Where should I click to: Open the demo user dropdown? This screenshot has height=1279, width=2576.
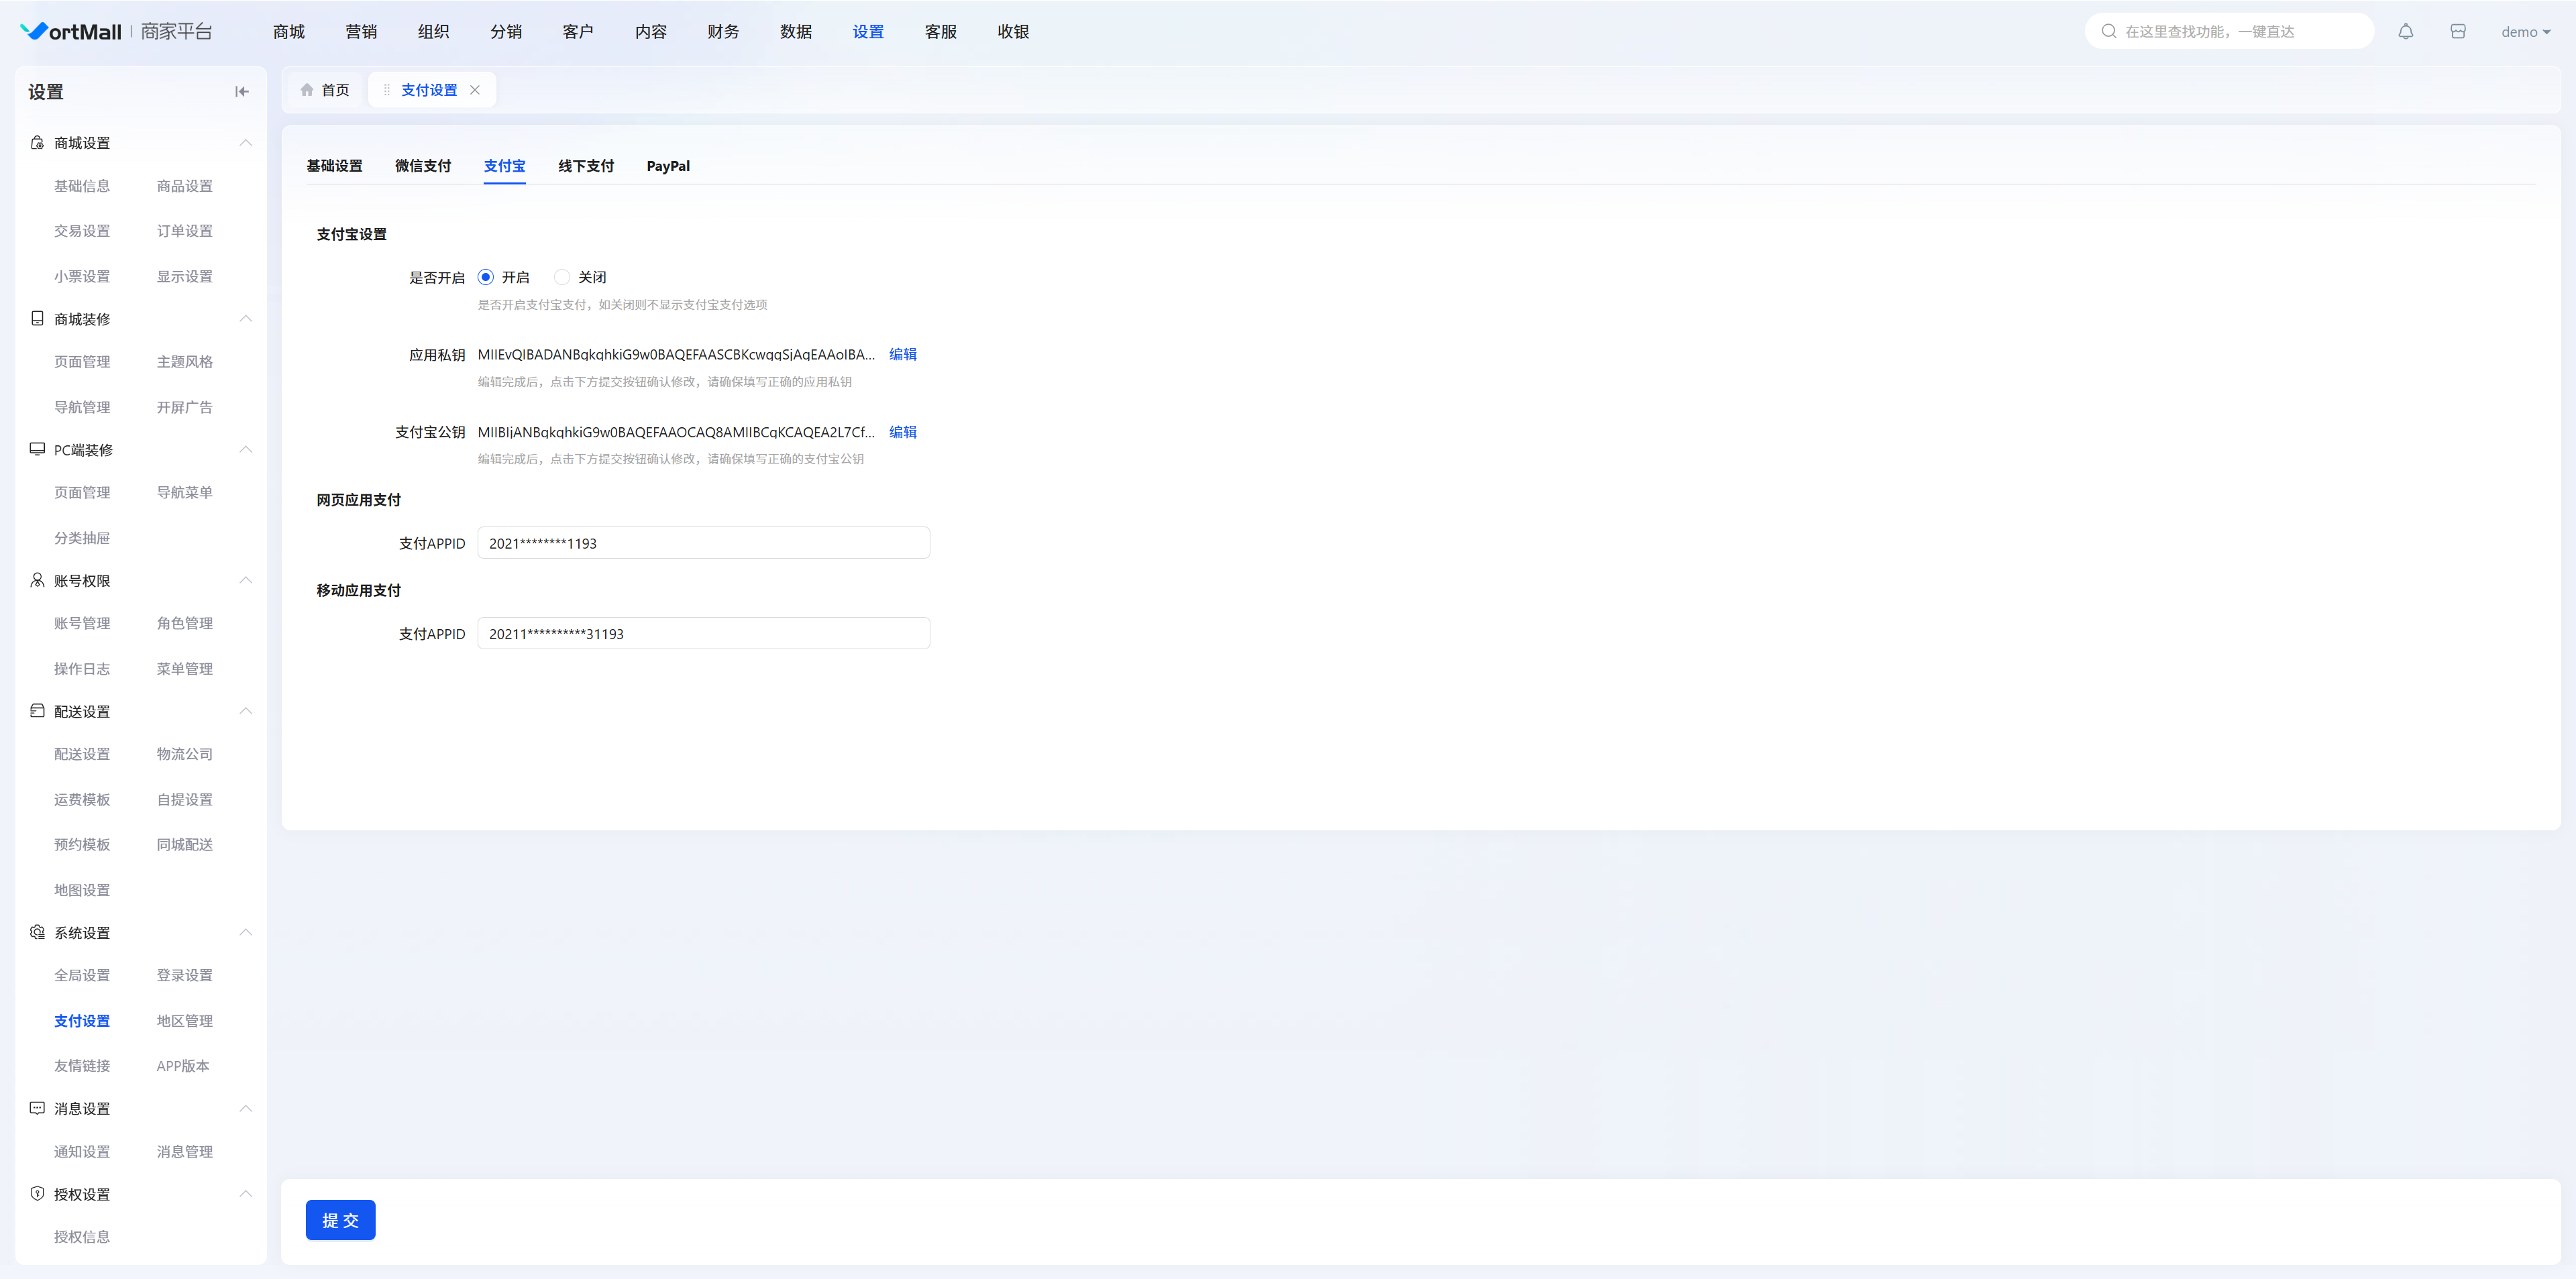2525,32
